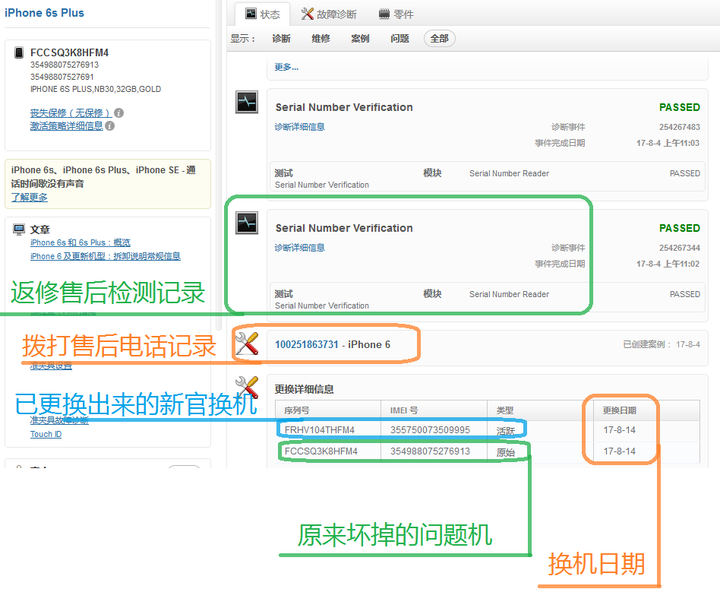Click the sidebar vertical scrollbar
720x608 pixels.
219,165
